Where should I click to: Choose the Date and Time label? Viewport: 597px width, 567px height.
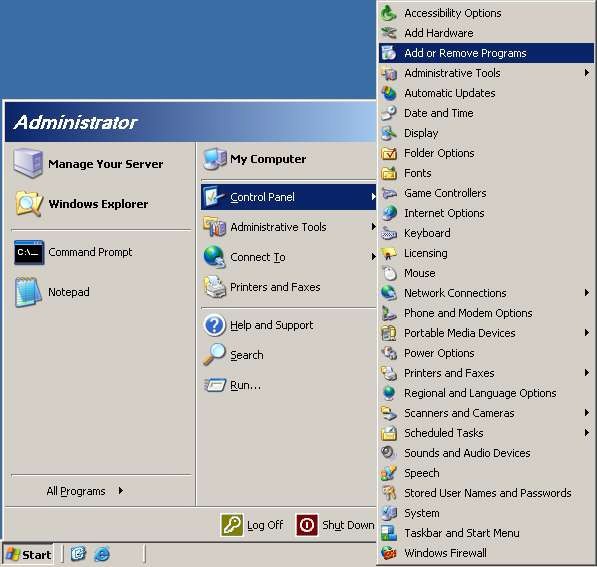(x=439, y=113)
